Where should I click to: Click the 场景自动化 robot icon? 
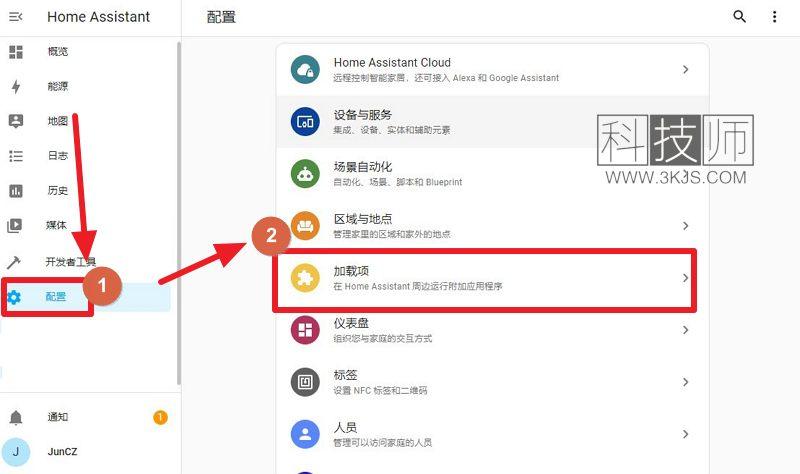(x=305, y=174)
